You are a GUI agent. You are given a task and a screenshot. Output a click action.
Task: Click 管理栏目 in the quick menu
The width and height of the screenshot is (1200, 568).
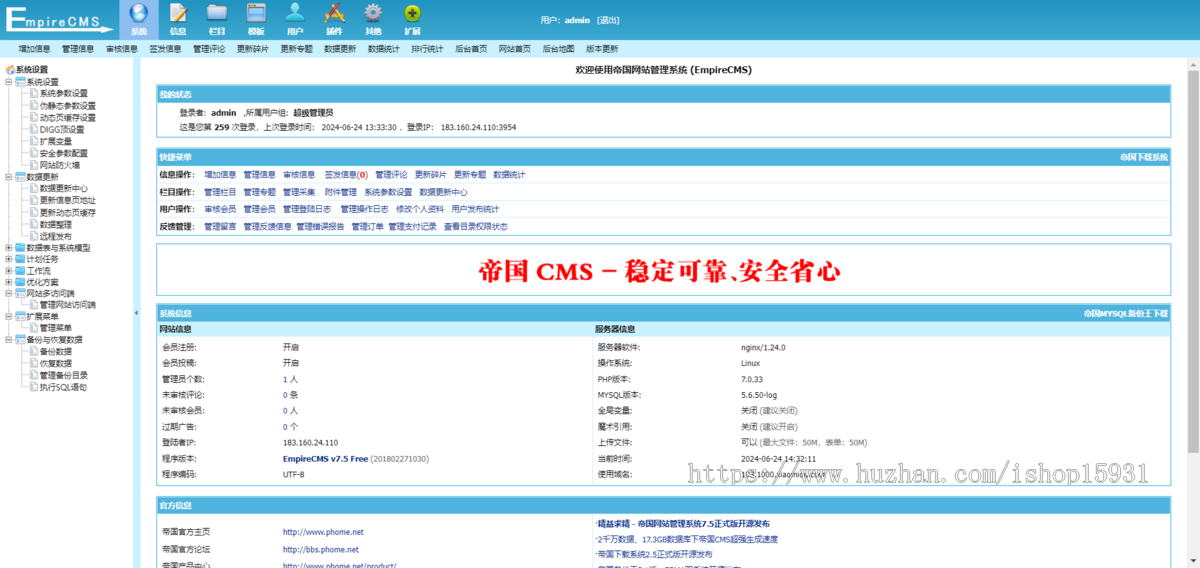pyautogui.click(x=221, y=192)
